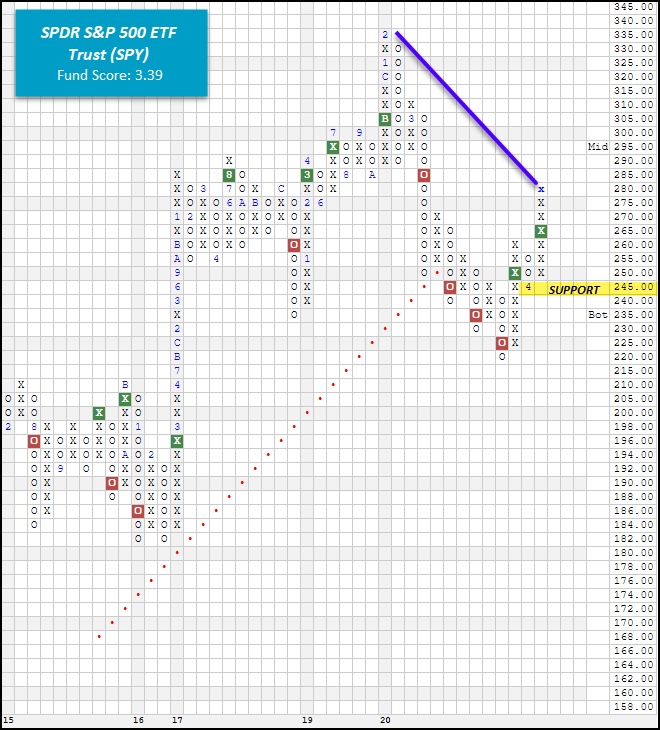Click the green B box at 305.00

pyautogui.click(x=385, y=119)
